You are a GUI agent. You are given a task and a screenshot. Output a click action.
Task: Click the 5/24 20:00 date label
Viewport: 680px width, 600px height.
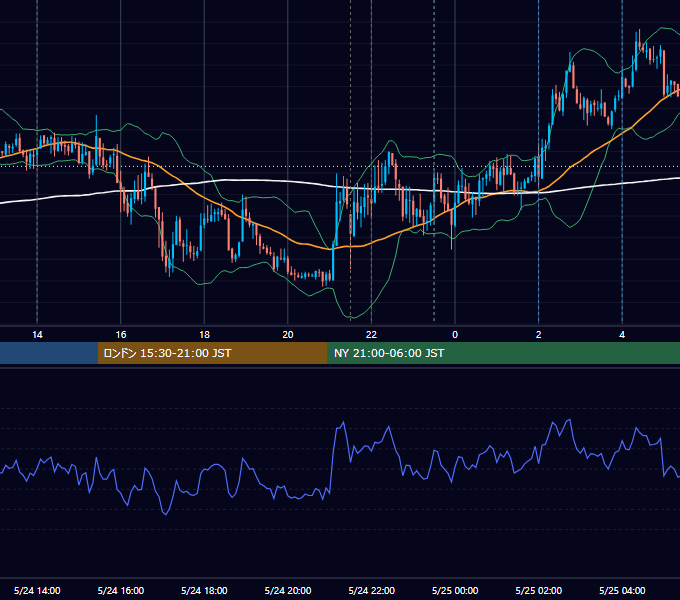click(x=288, y=590)
